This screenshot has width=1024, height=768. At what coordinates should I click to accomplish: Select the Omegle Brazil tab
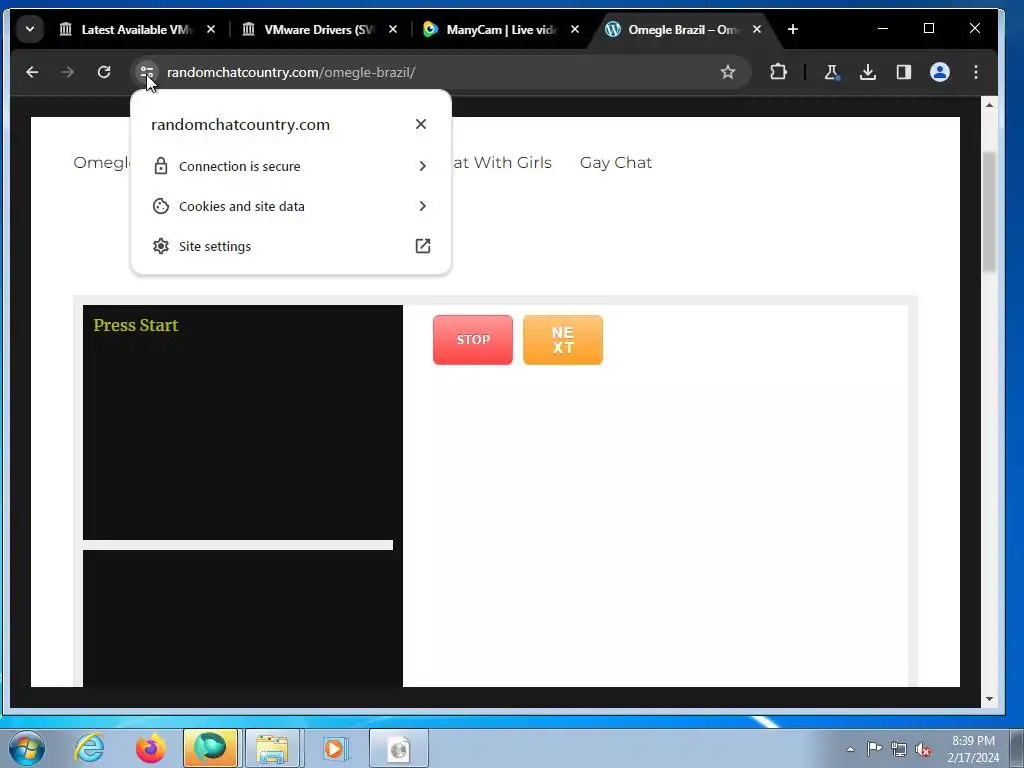[x=683, y=29]
